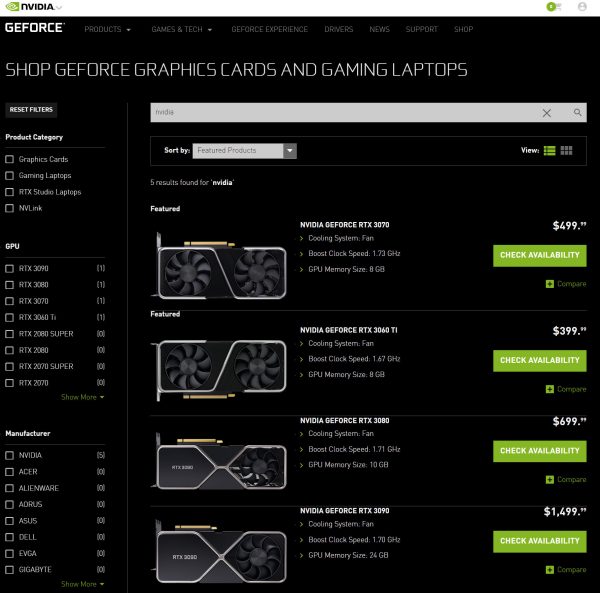Click the GeForce logo
600x593 pixels.
tap(34, 28)
